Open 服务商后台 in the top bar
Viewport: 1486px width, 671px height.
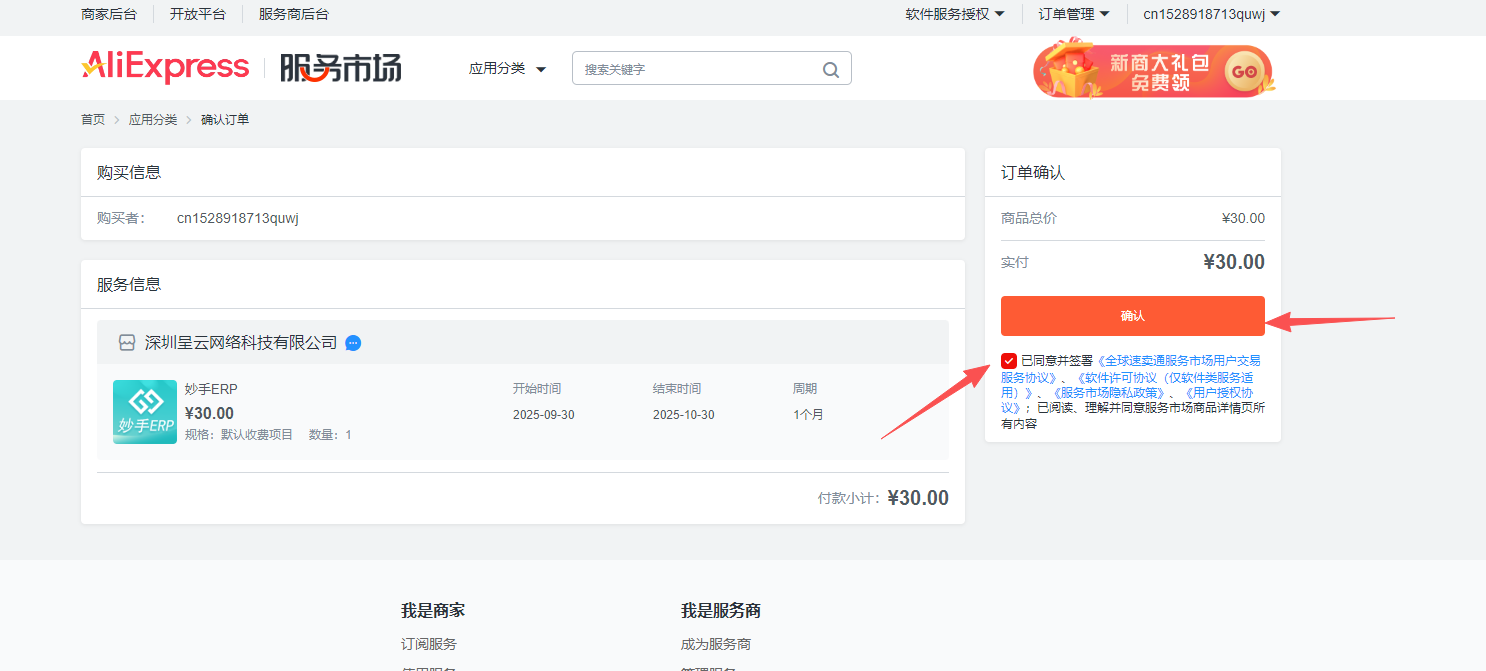(x=294, y=14)
